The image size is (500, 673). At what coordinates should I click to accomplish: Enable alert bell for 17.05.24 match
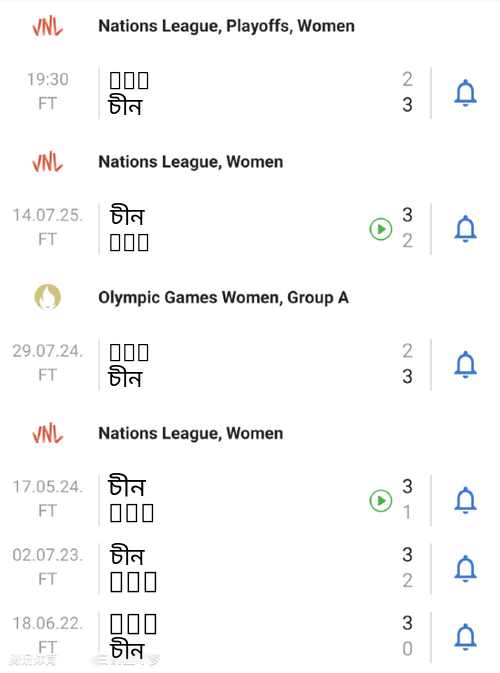(465, 500)
